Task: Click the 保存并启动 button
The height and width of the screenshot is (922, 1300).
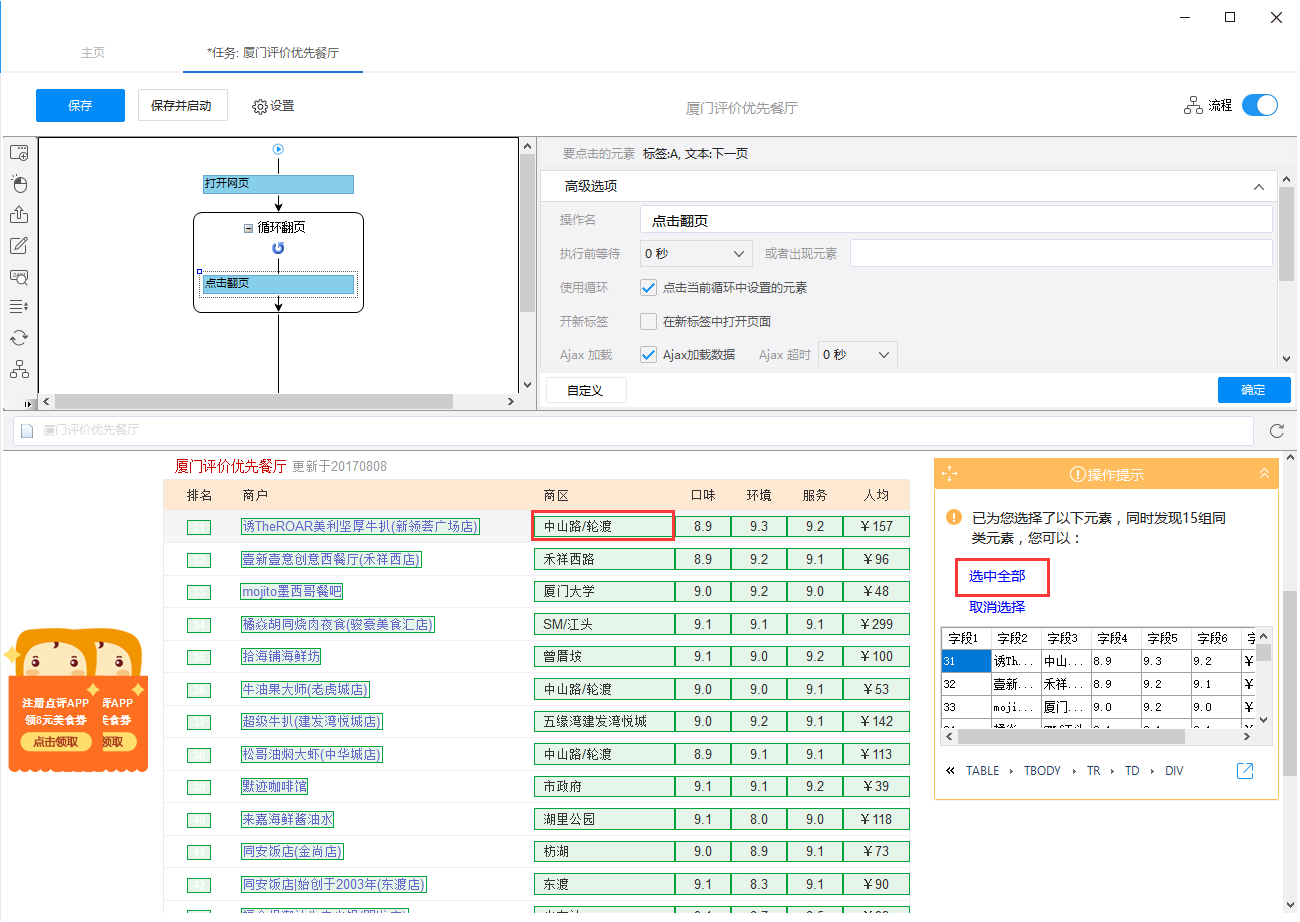Action: click(182, 105)
